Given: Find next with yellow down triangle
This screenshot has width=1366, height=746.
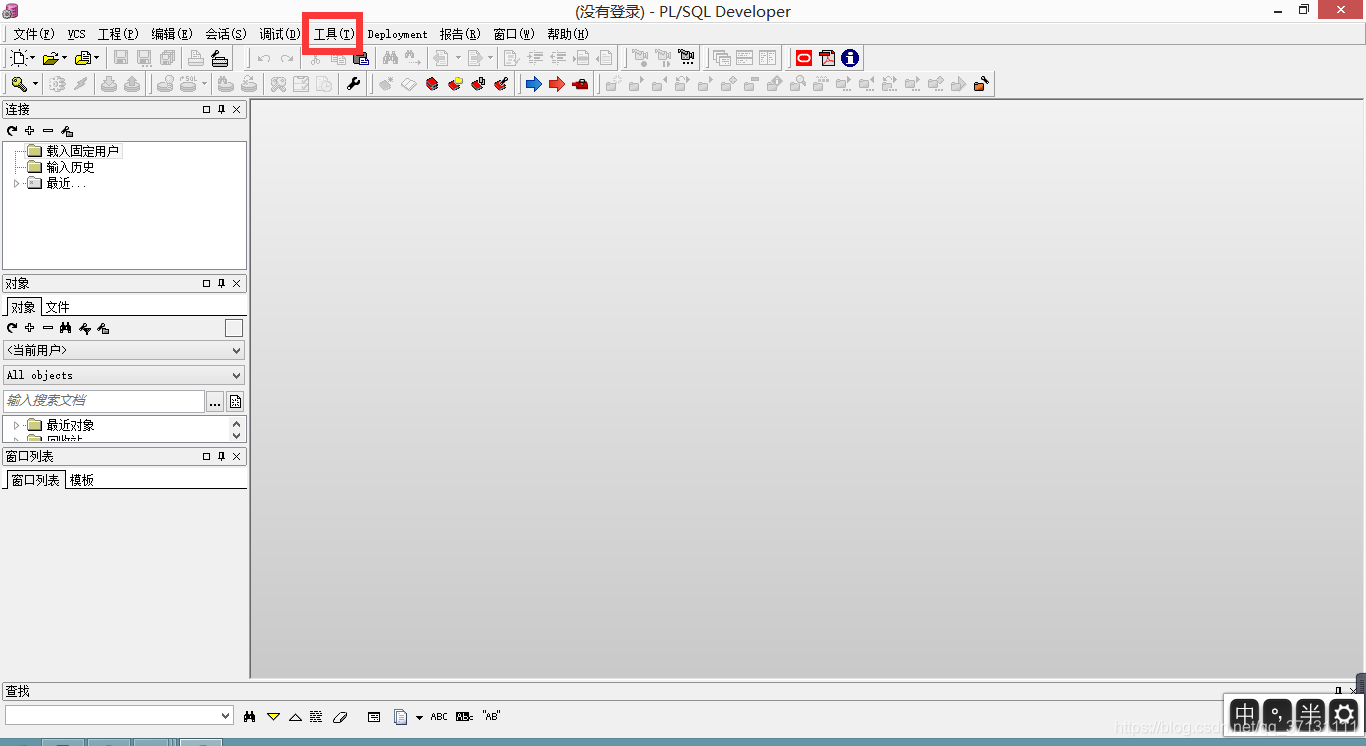Looking at the screenshot, I should point(273,716).
